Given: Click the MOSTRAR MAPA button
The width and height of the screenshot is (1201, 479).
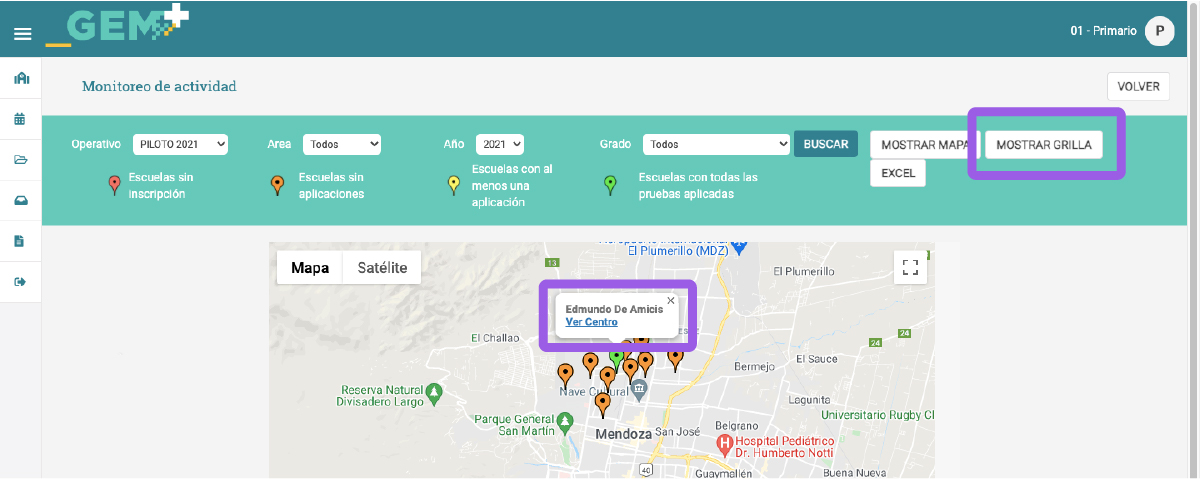Looking at the screenshot, I should (924, 145).
